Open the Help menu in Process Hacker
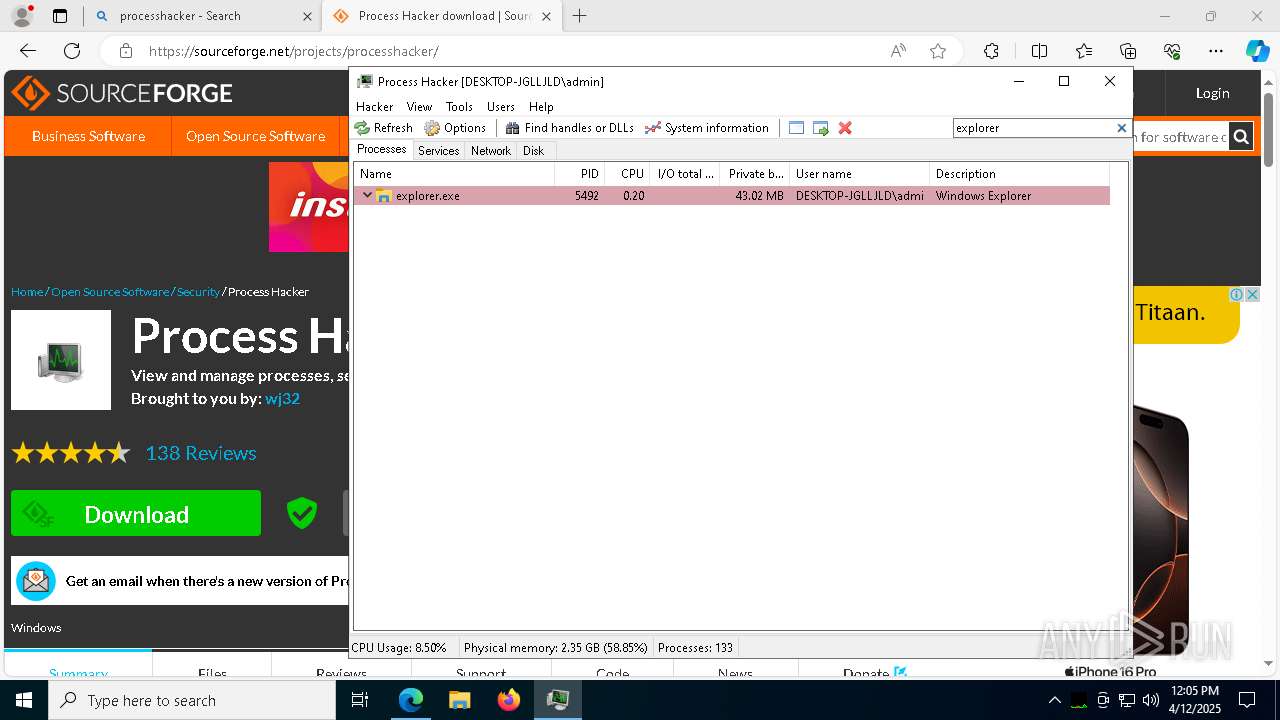This screenshot has width=1280, height=720. pos(541,107)
